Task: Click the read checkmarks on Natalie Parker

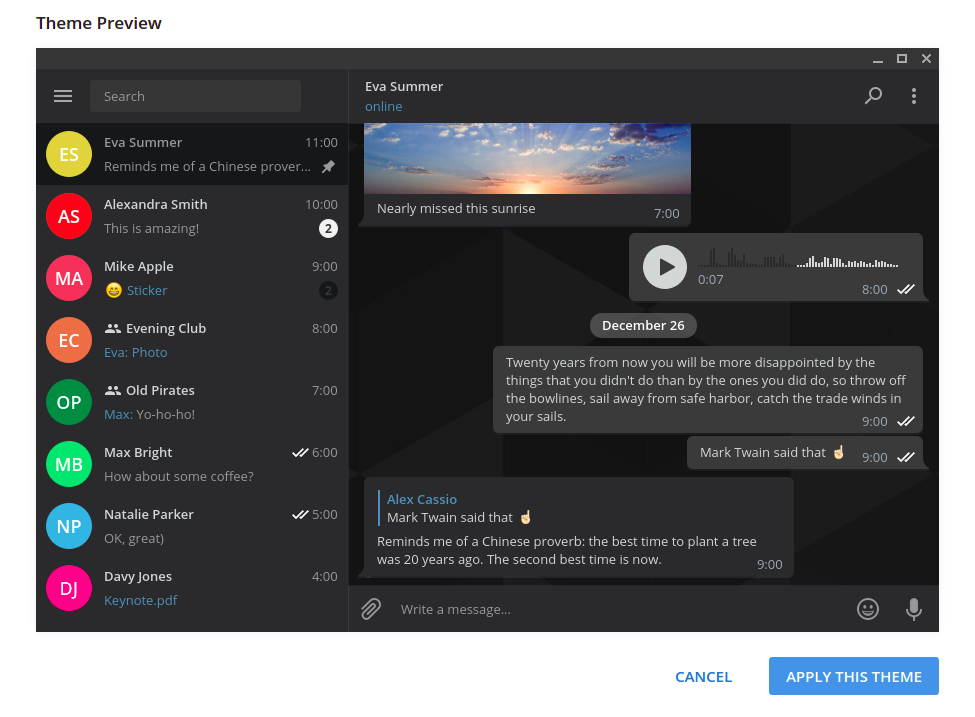Action: [300, 514]
